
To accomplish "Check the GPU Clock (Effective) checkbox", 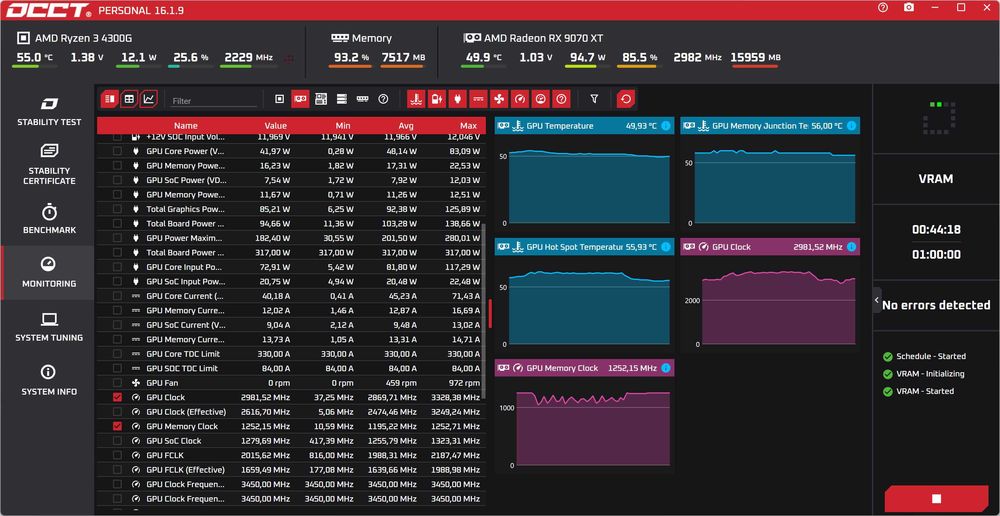I will tap(117, 412).
